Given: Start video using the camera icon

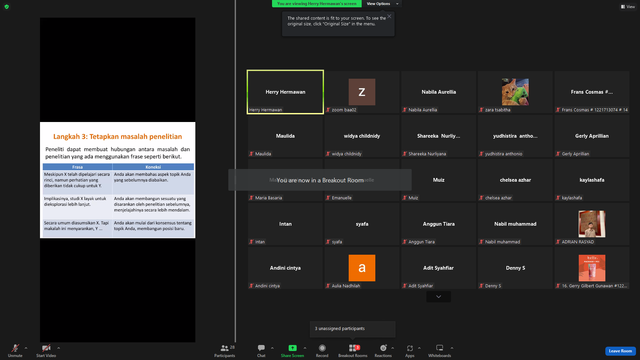Looking at the screenshot, I should coord(46,350).
